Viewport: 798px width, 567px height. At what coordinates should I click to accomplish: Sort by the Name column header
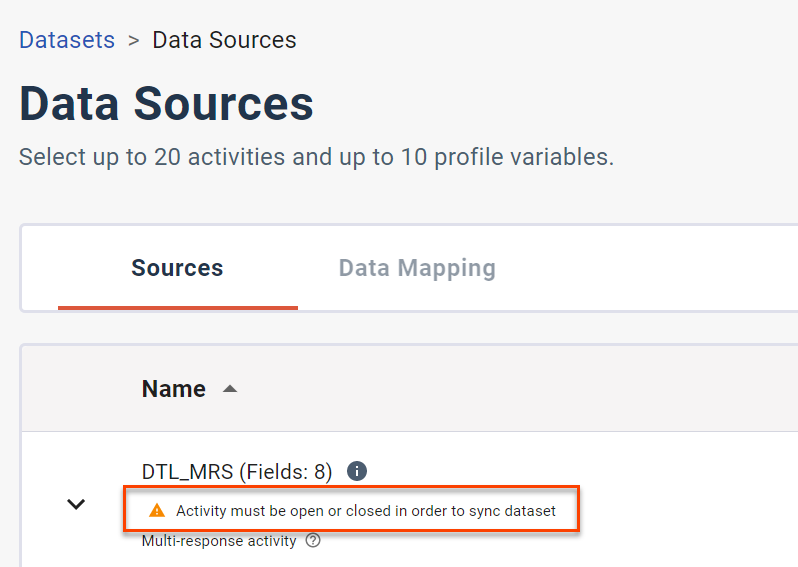point(174,389)
